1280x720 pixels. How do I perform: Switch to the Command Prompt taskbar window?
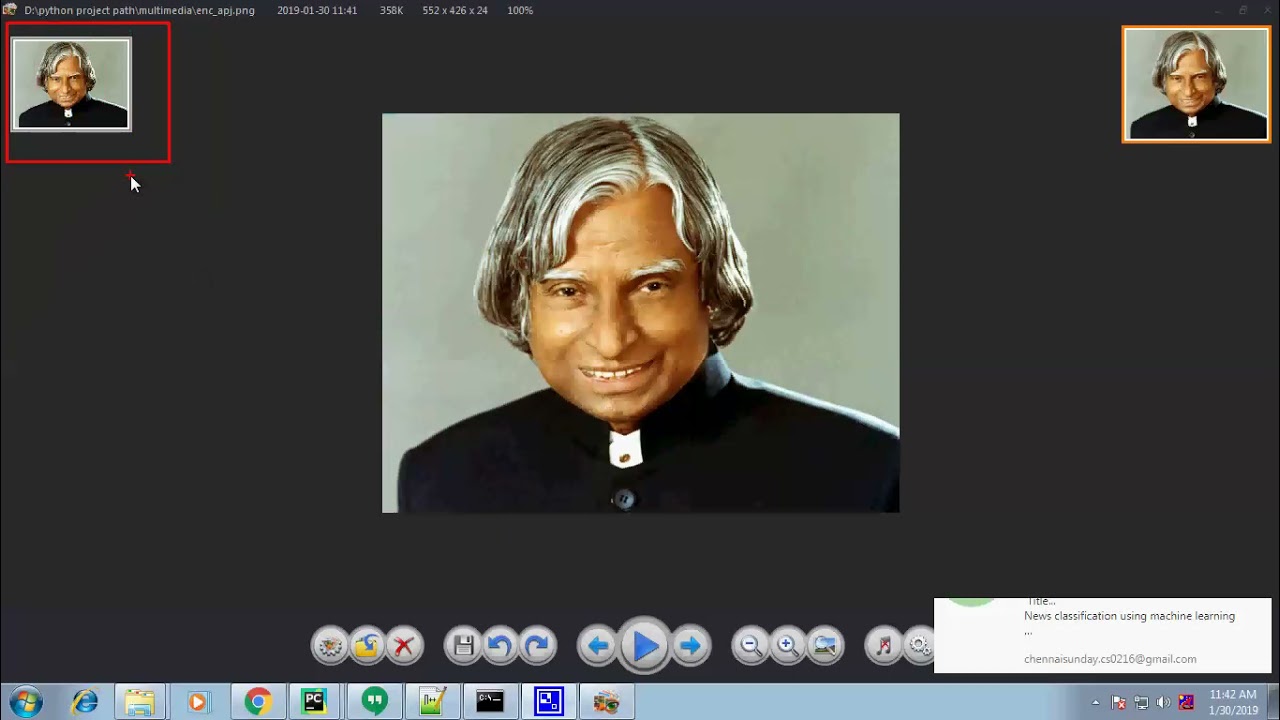tap(490, 702)
